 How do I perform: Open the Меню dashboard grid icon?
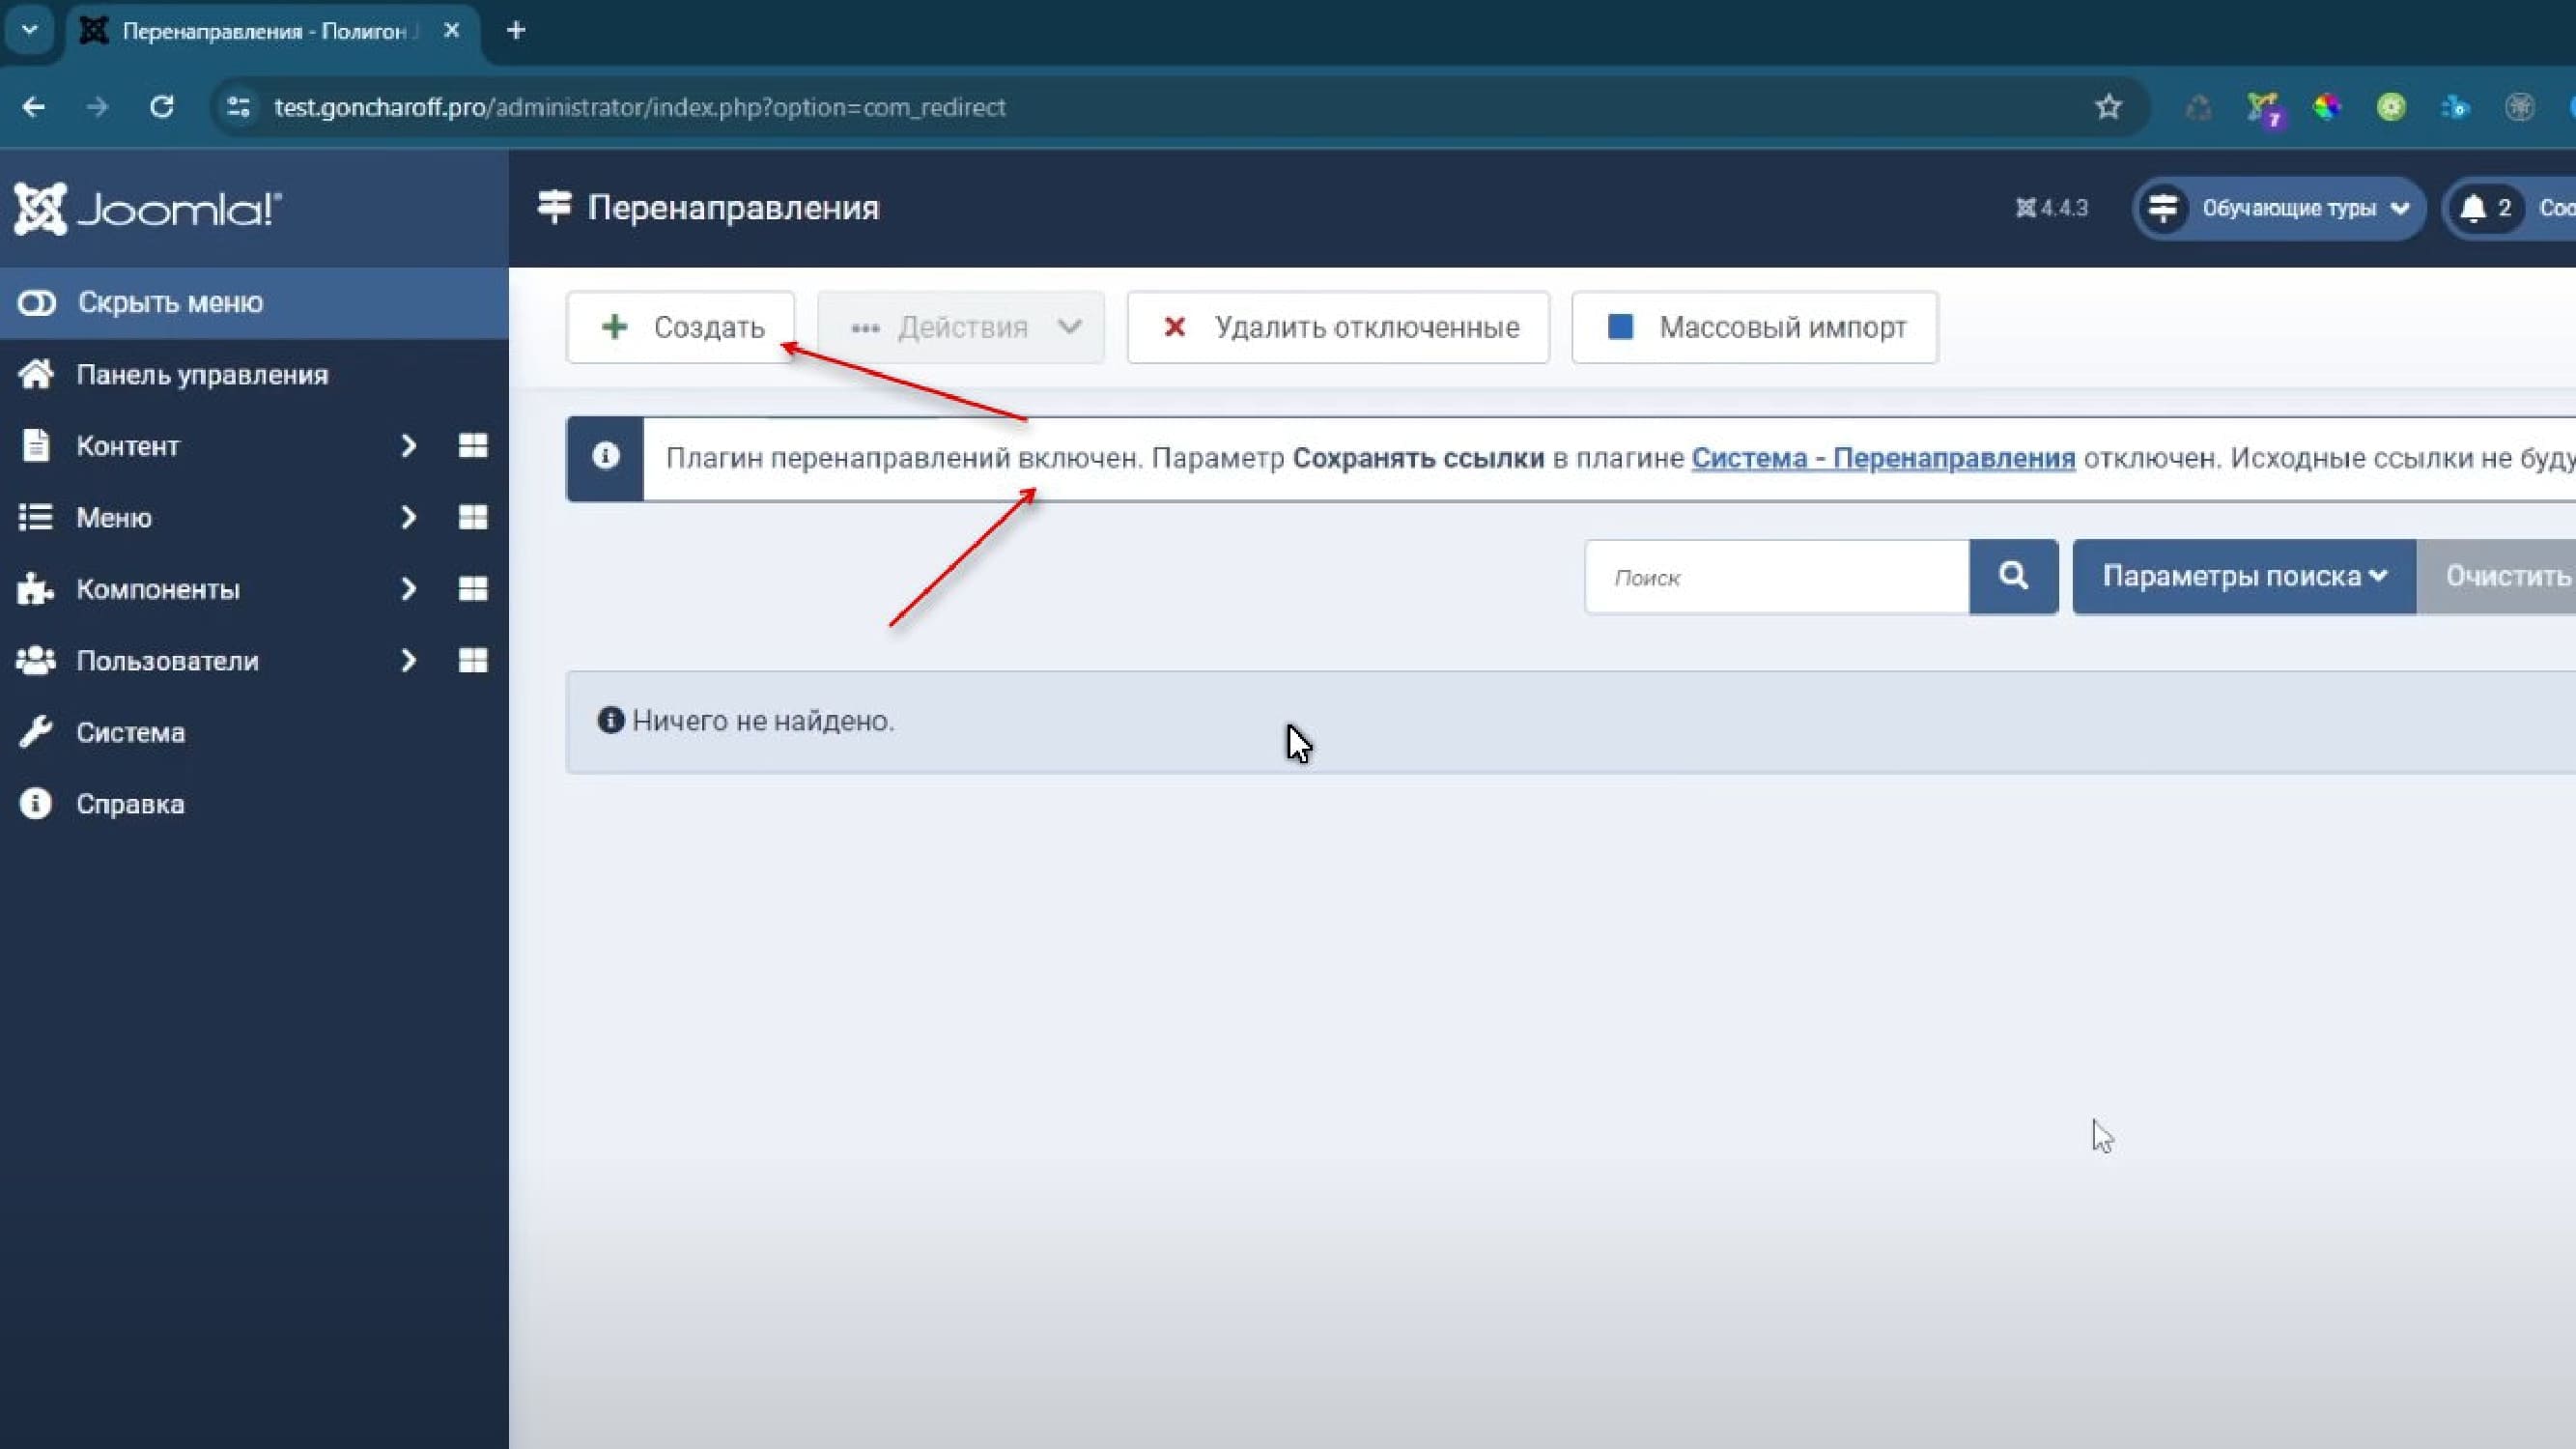pos(473,518)
